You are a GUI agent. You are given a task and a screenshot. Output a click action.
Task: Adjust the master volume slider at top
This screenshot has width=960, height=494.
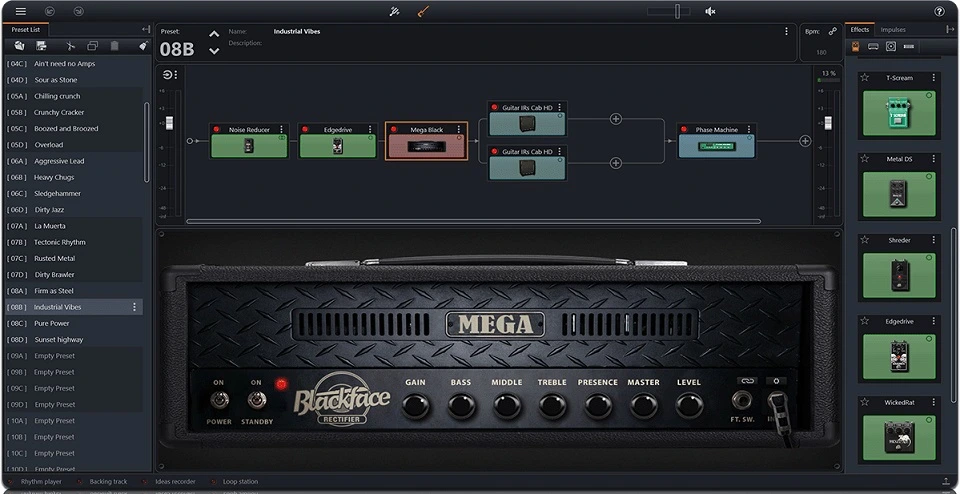(677, 11)
